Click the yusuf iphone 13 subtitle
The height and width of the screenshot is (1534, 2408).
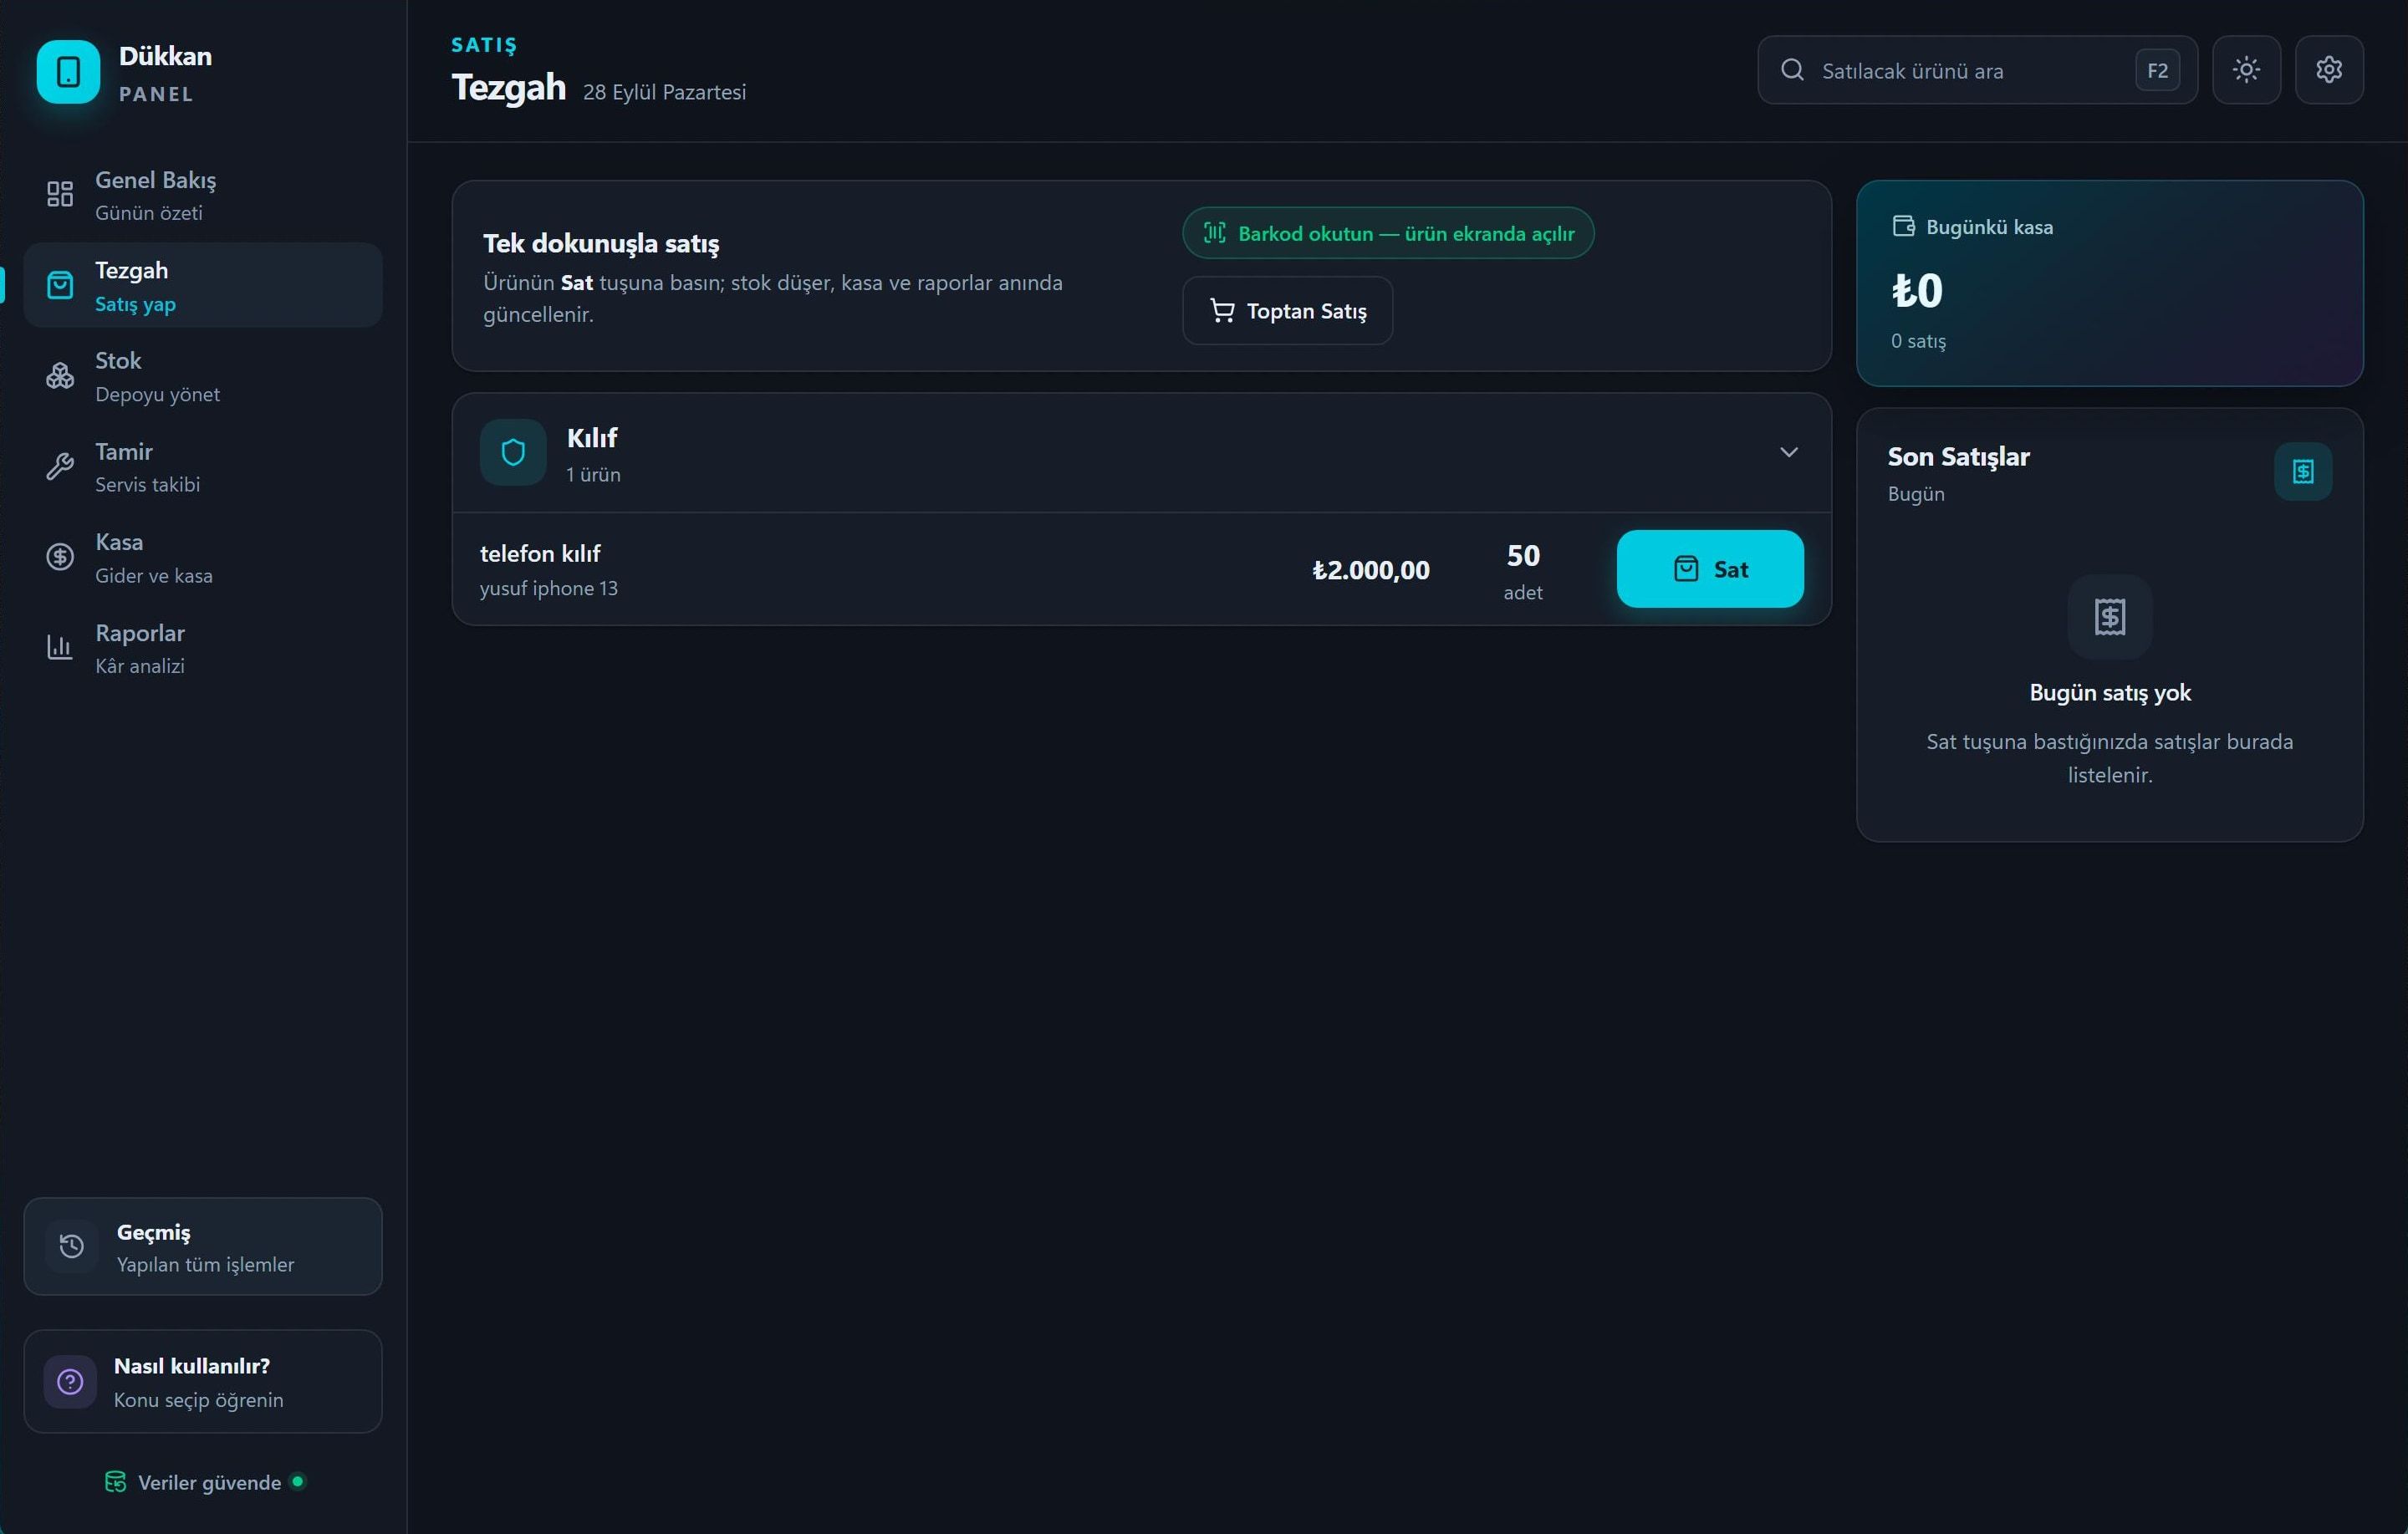pos(549,588)
